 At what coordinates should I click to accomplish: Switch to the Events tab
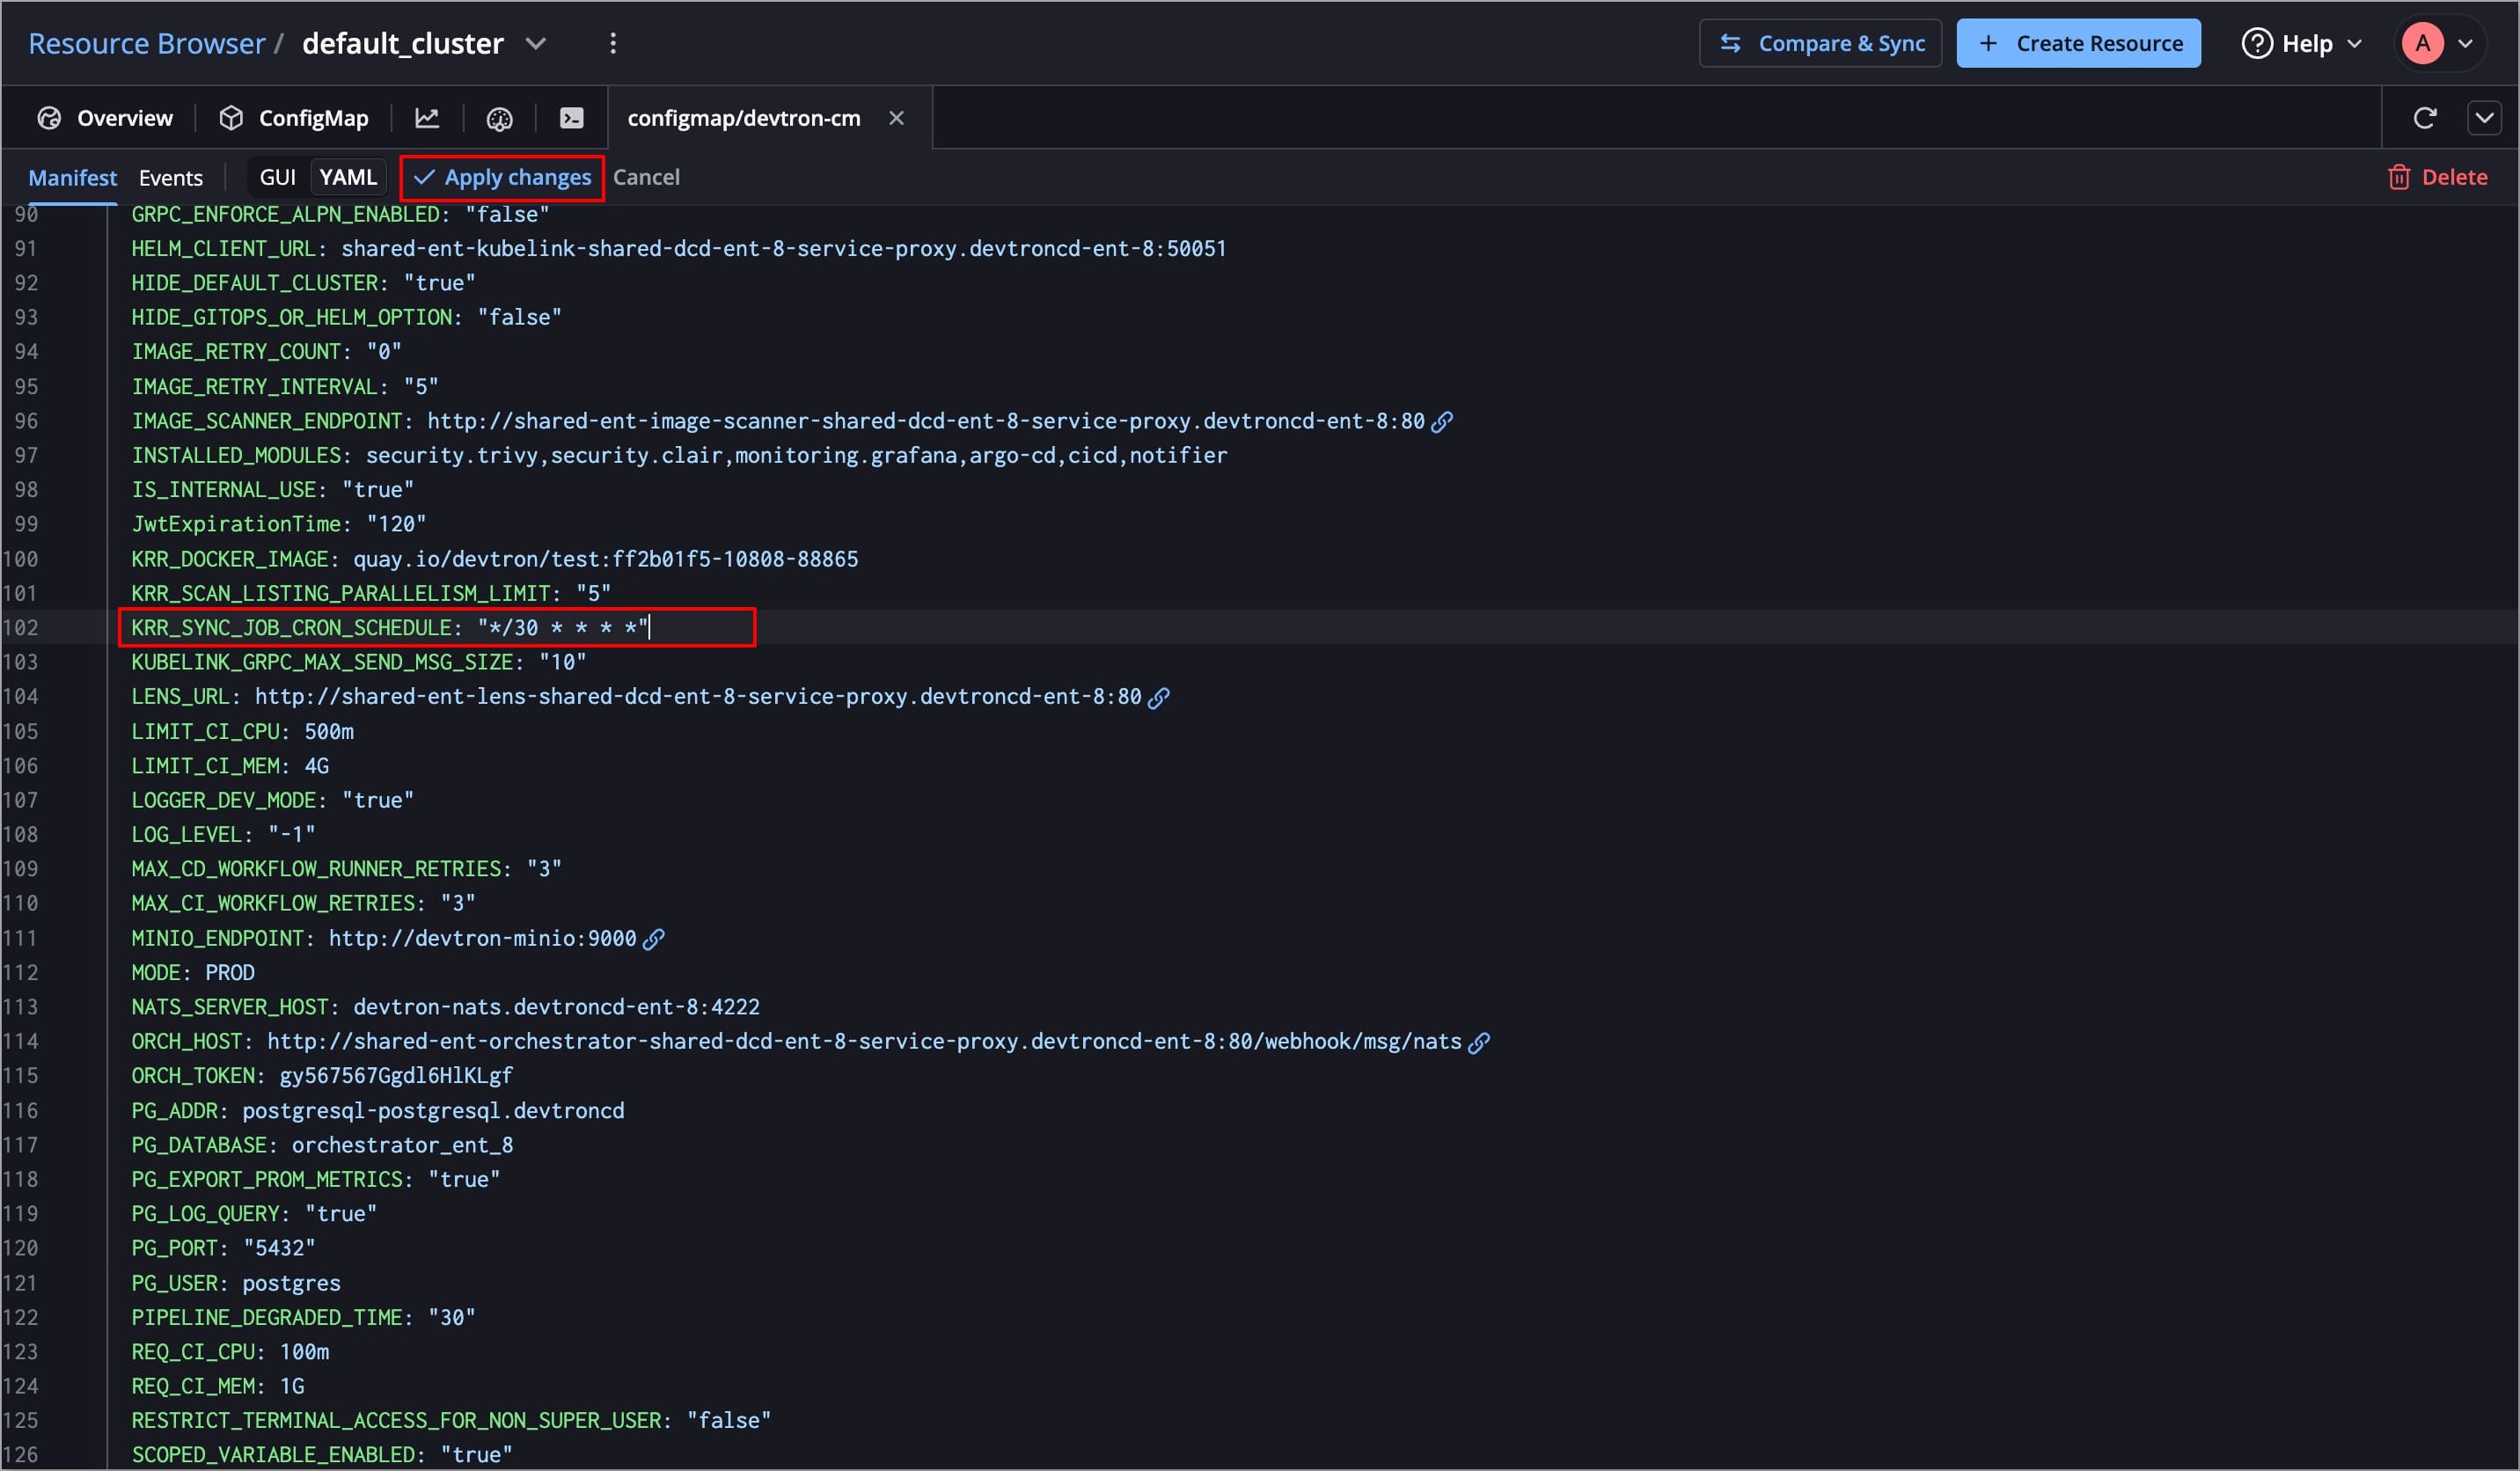[170, 177]
